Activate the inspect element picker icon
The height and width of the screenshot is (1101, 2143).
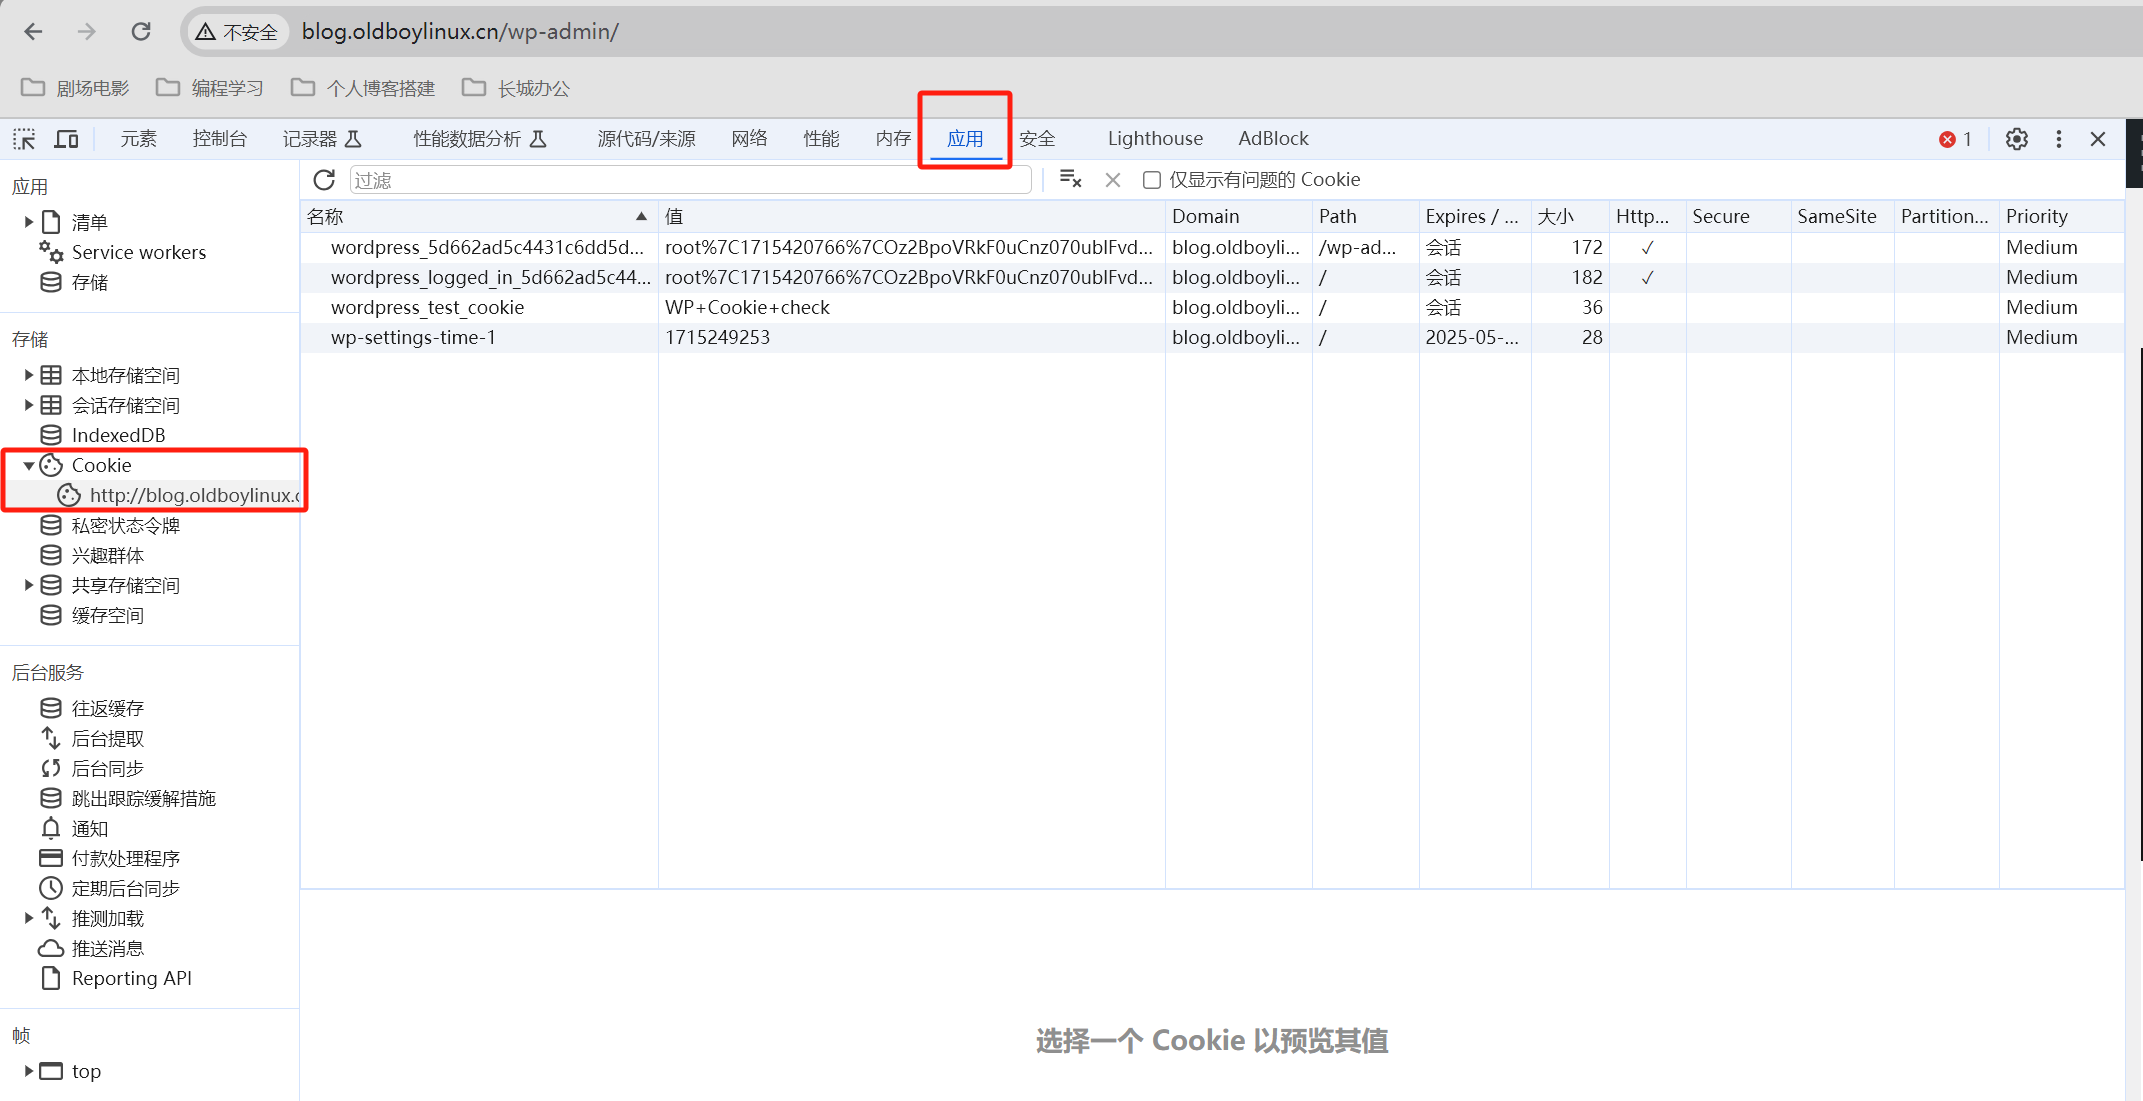(x=24, y=139)
